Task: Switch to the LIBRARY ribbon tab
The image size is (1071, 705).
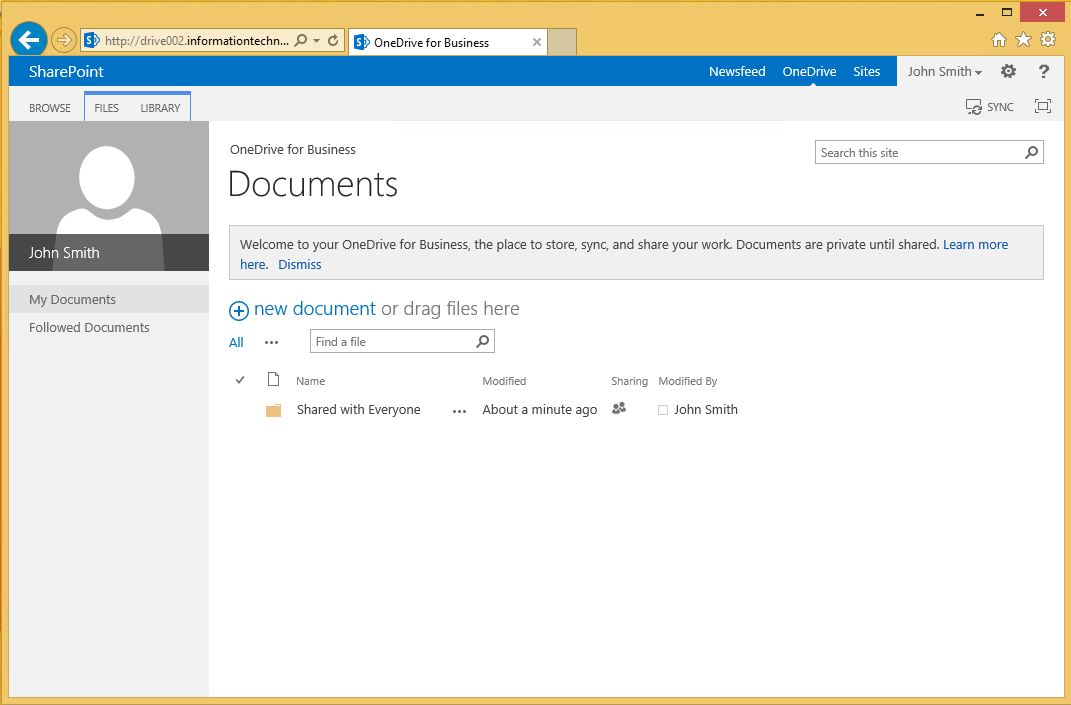Action: pos(160,108)
